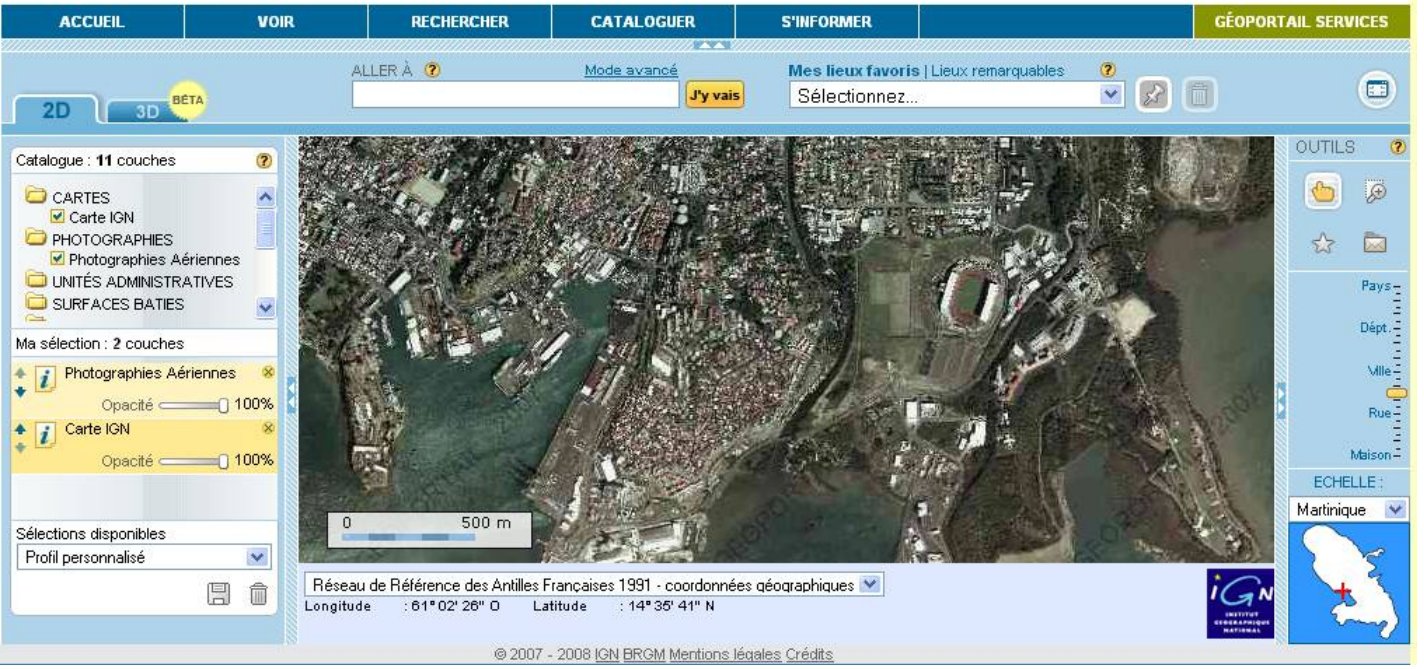Save the layer selection with floppy icon
This screenshot has width=1424, height=669.
tap(217, 594)
